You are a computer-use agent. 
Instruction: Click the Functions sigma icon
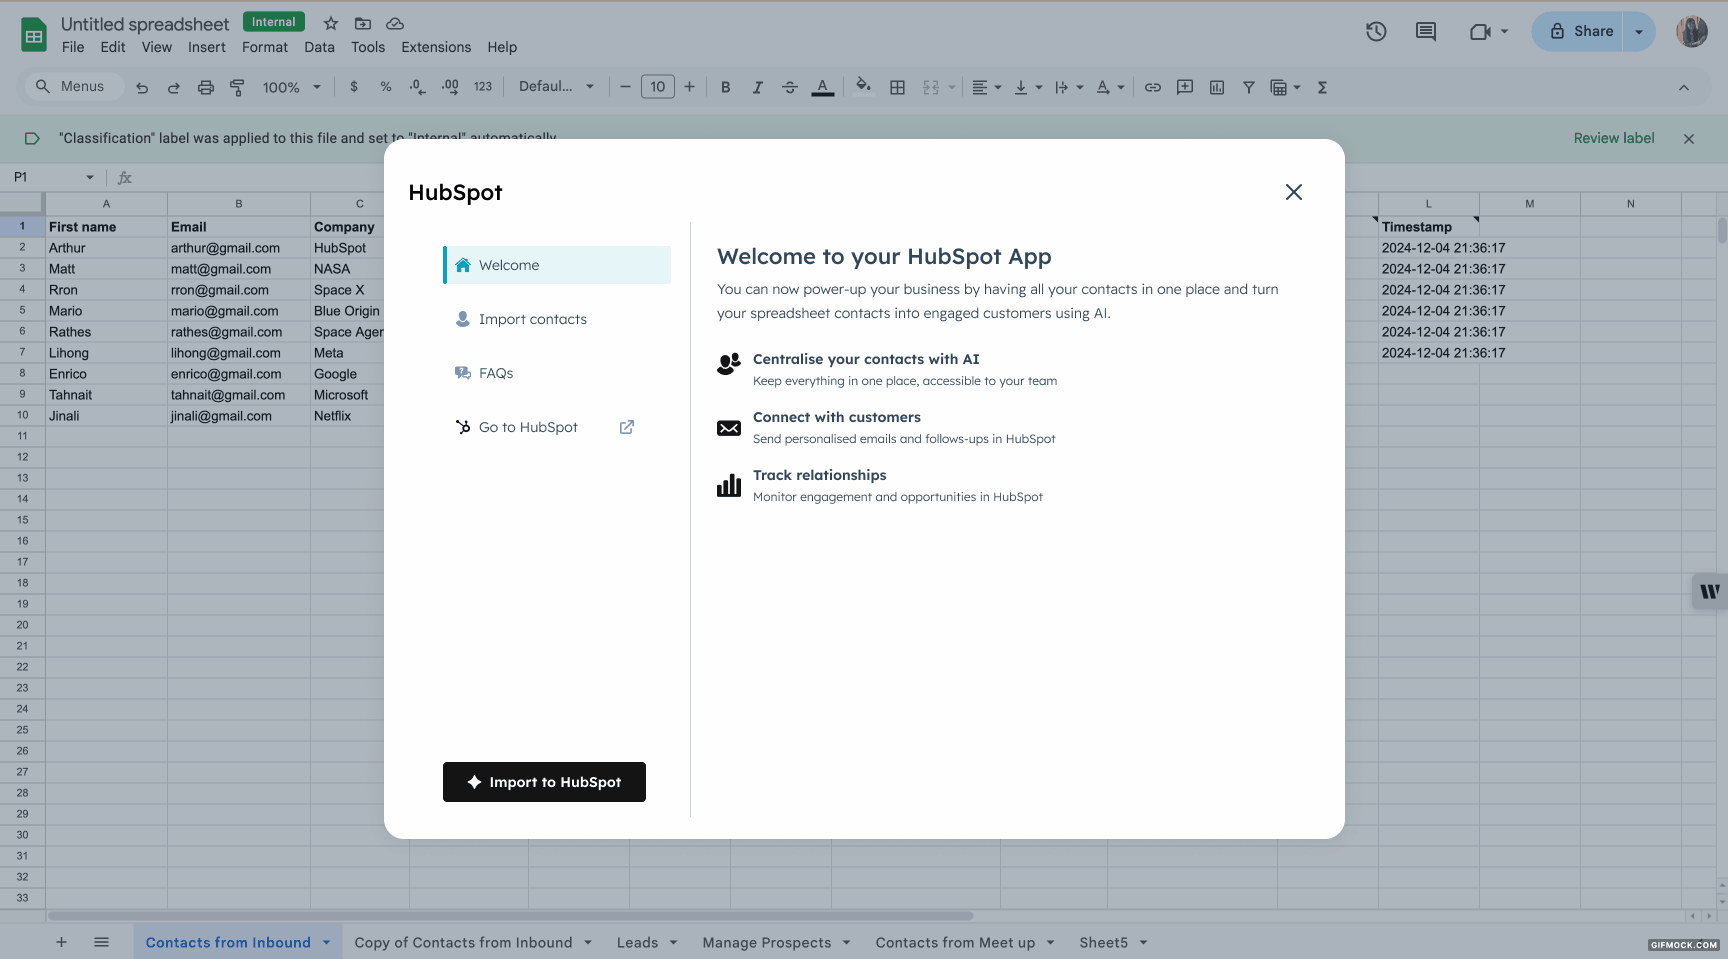tap(1322, 87)
